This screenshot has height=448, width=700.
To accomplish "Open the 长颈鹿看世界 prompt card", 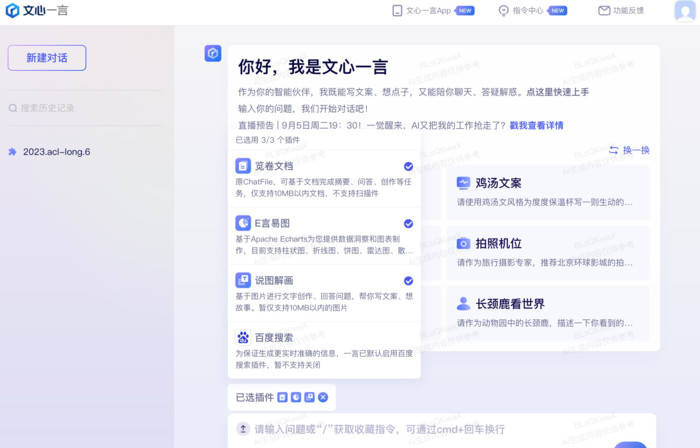I will 549,314.
